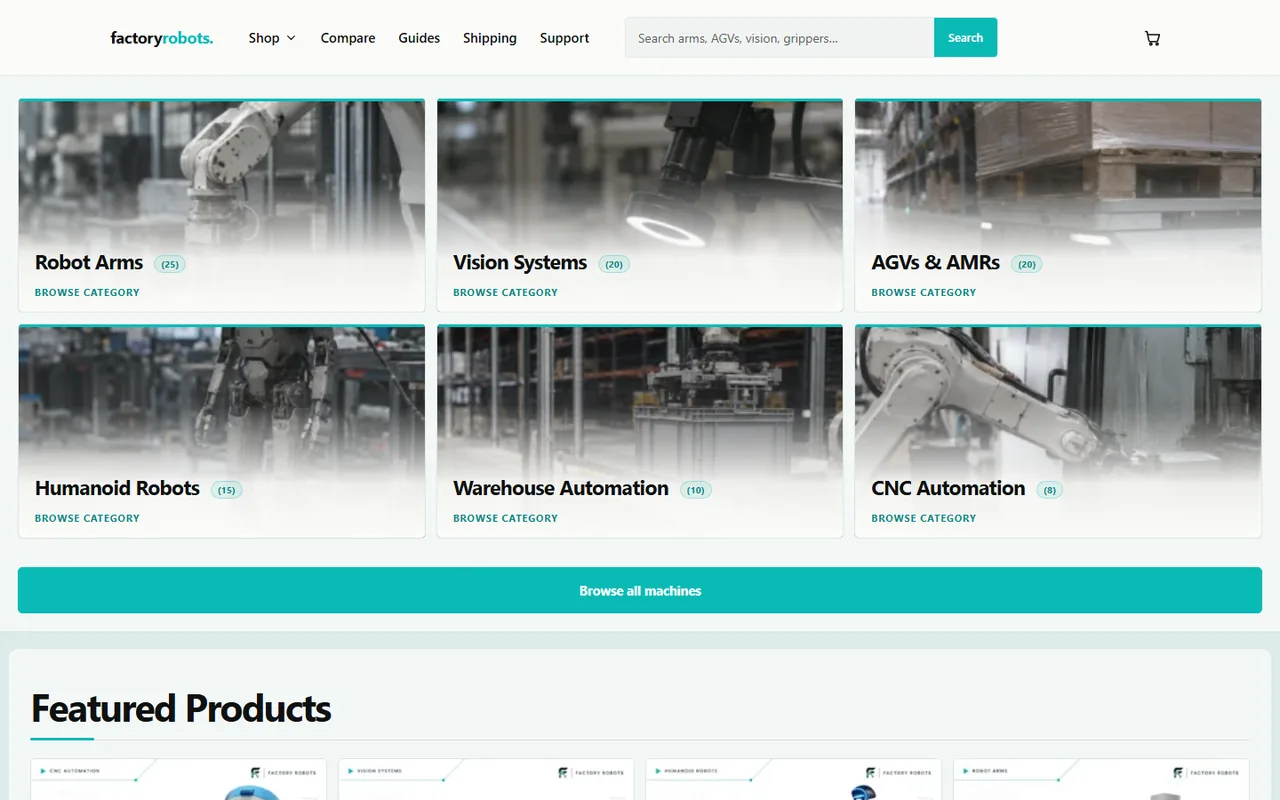Open the featured Robot Arms product card
Screen dimensions: 1280x800
pos(1101,780)
